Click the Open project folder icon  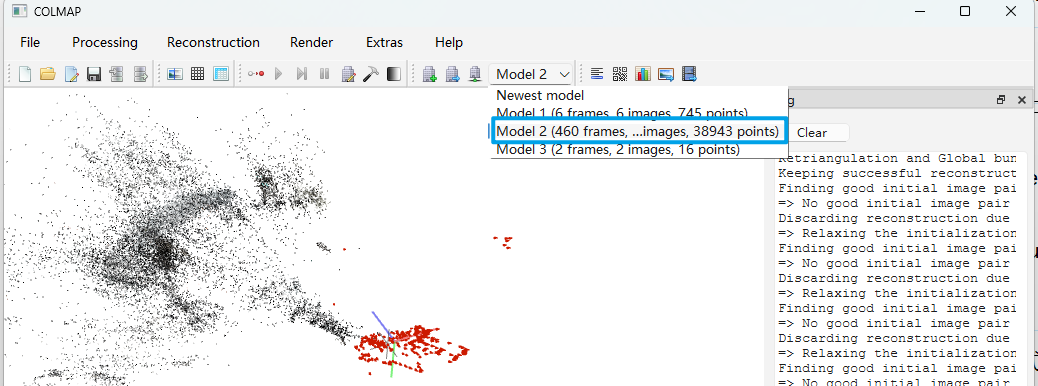click(48, 73)
